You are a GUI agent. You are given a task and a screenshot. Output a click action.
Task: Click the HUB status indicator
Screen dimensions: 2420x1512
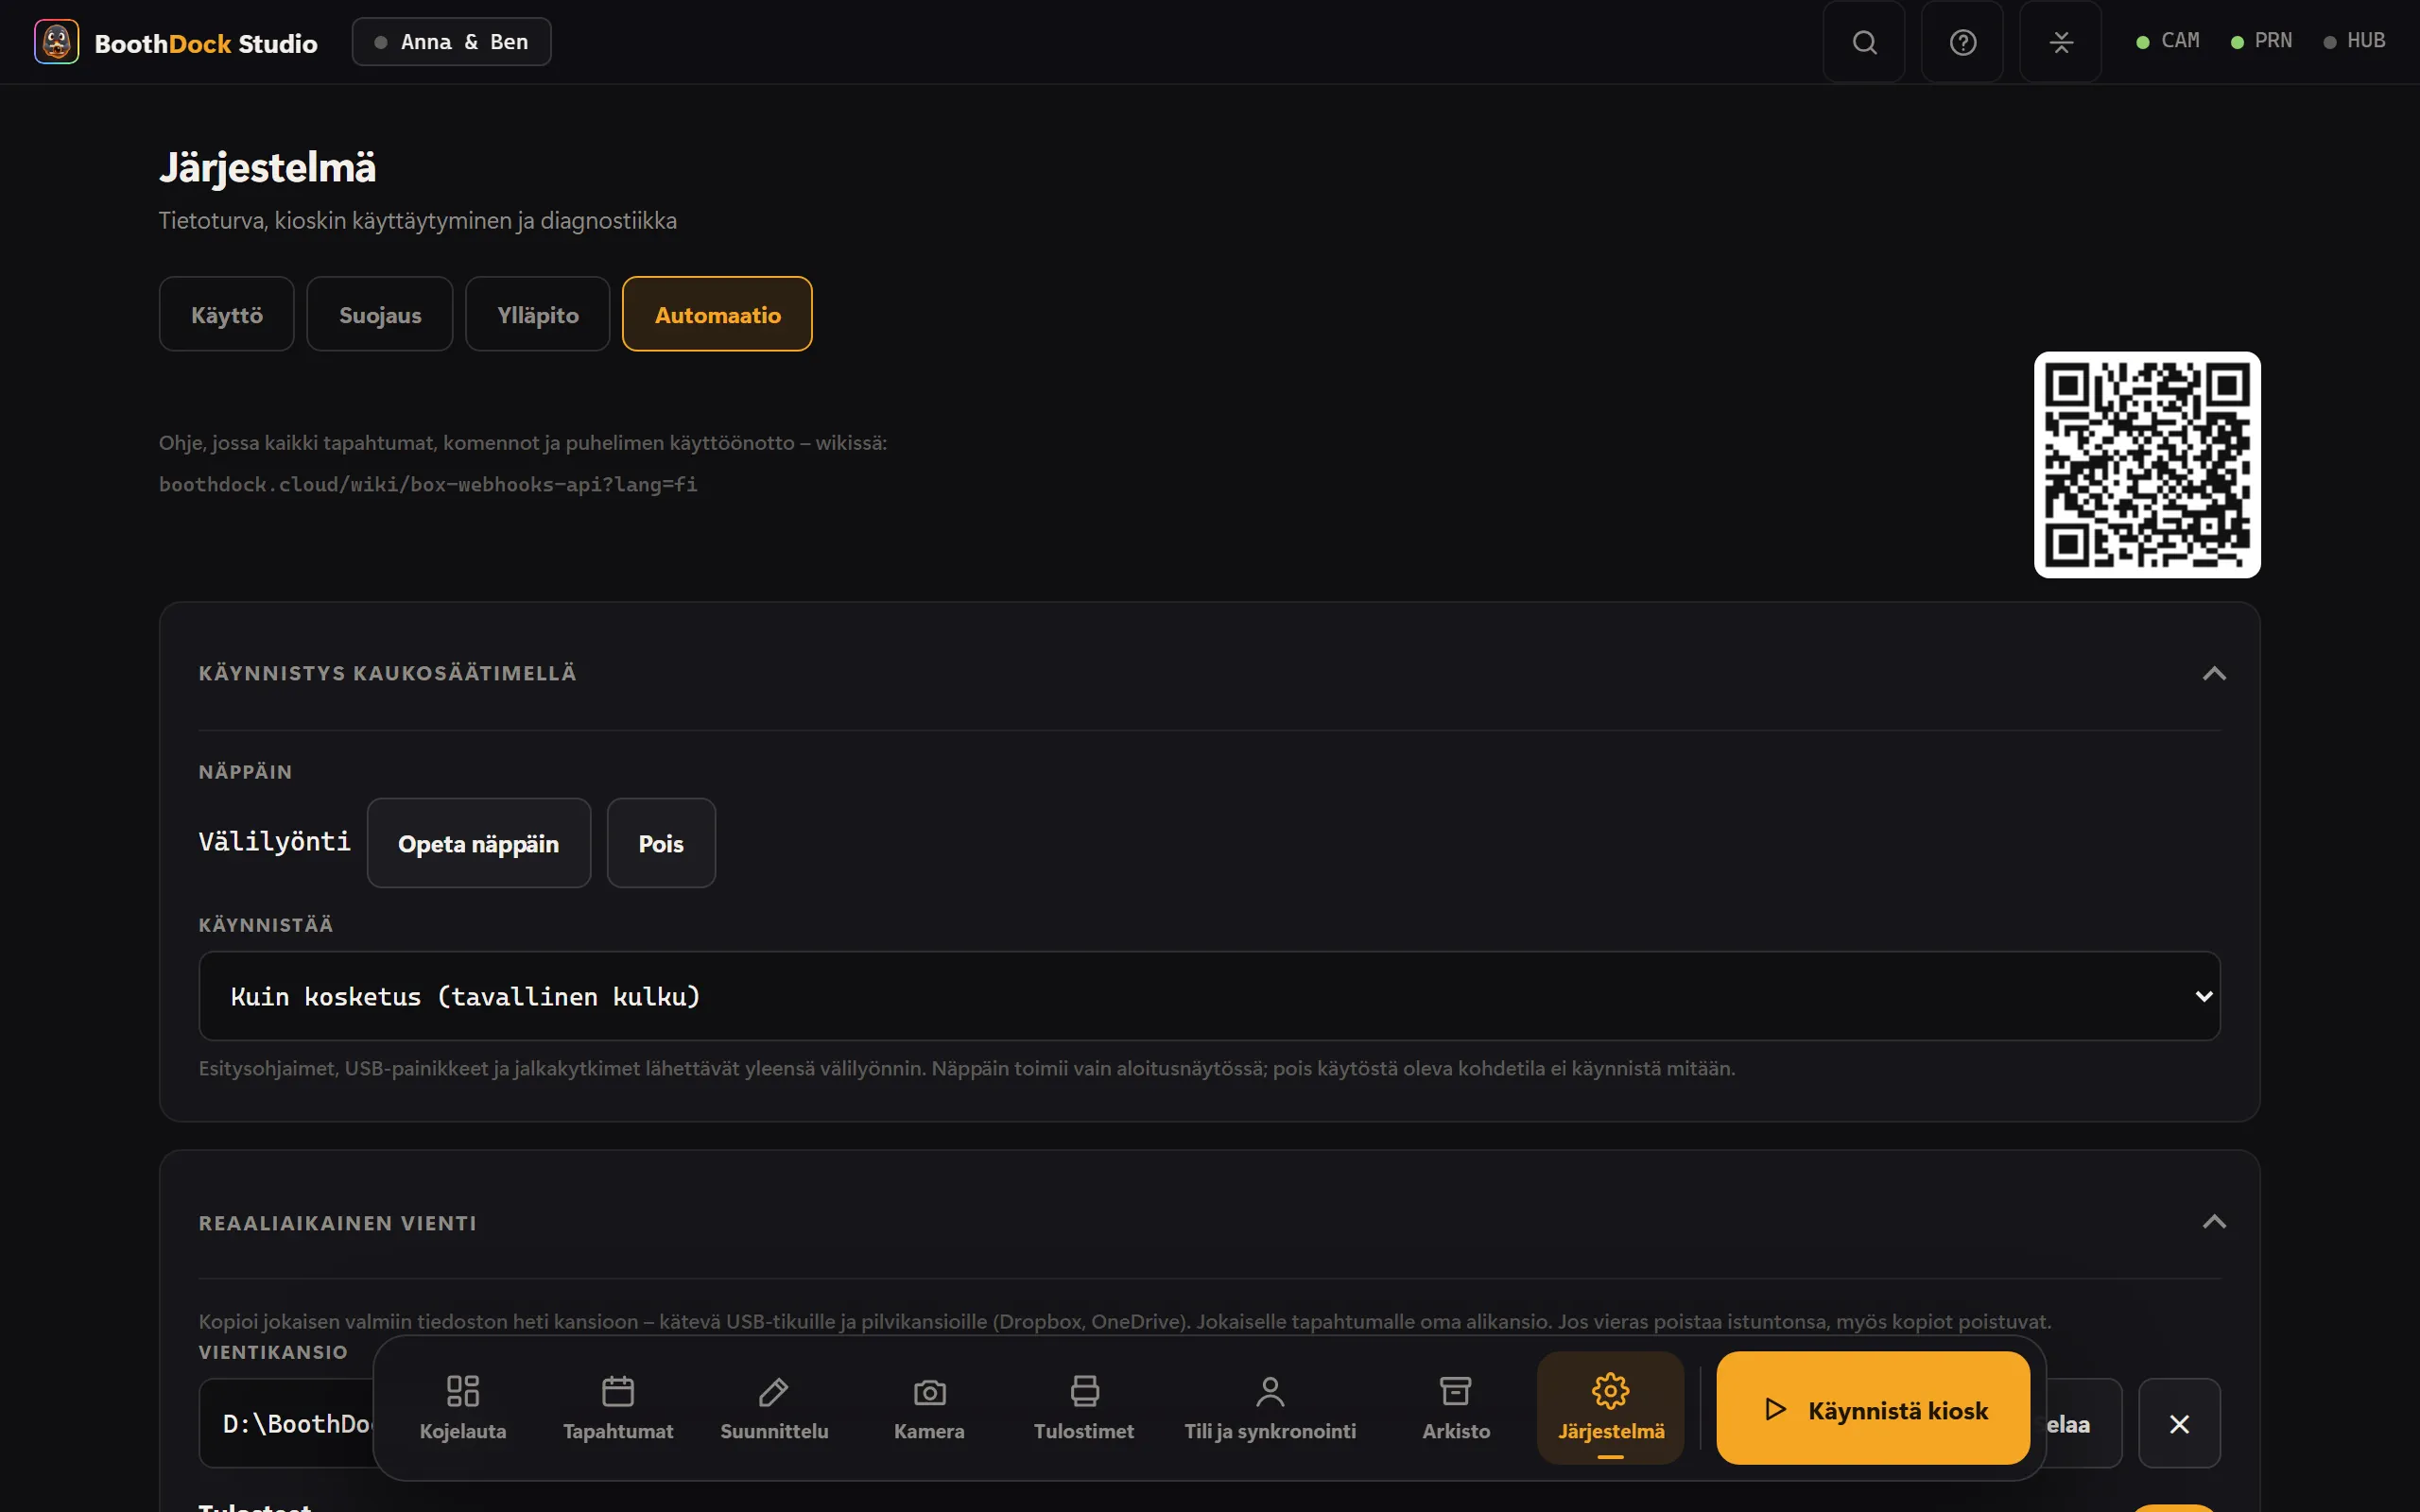pos(2354,41)
